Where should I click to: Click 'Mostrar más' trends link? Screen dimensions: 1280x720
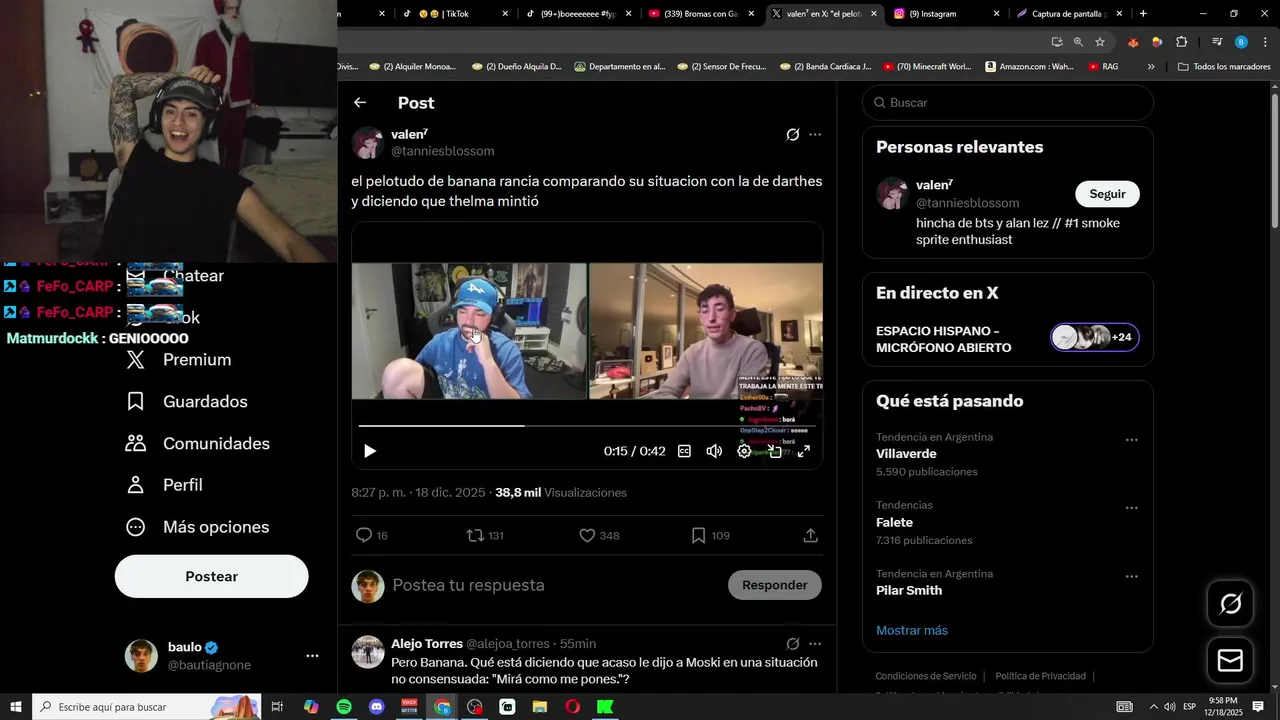click(x=912, y=631)
